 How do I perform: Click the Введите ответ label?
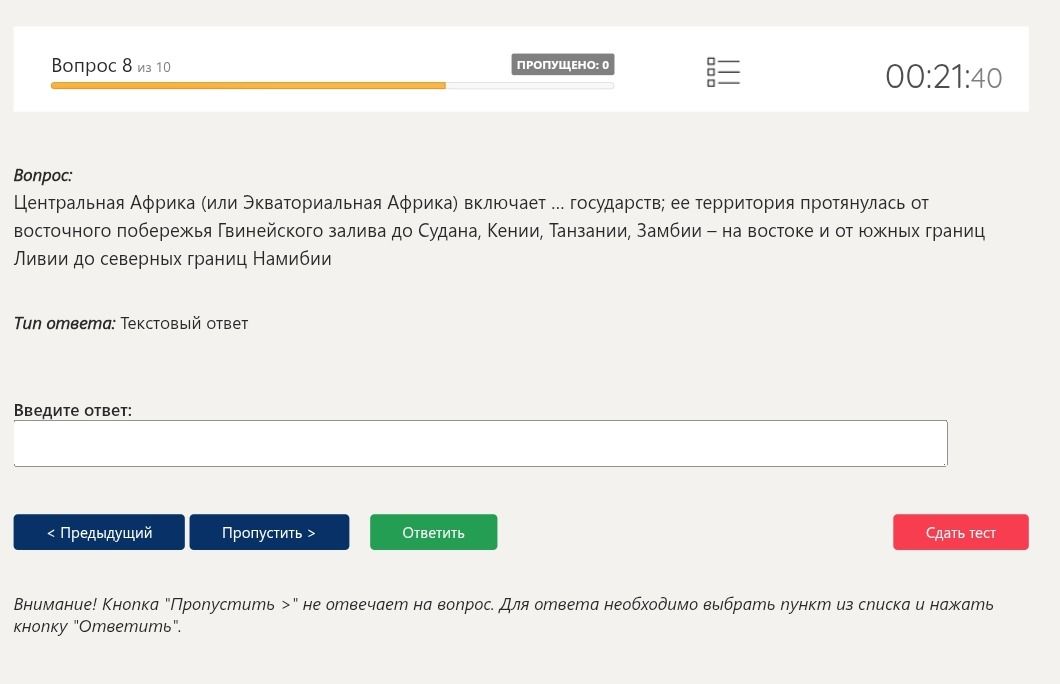73,410
